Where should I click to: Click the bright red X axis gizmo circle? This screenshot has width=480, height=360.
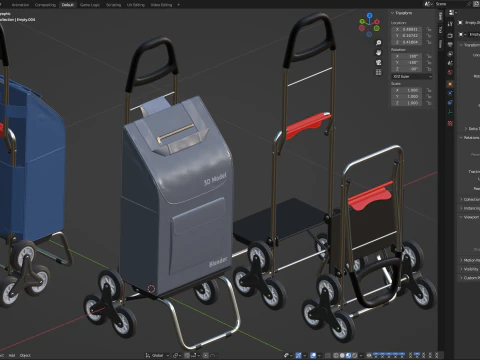tap(377, 22)
